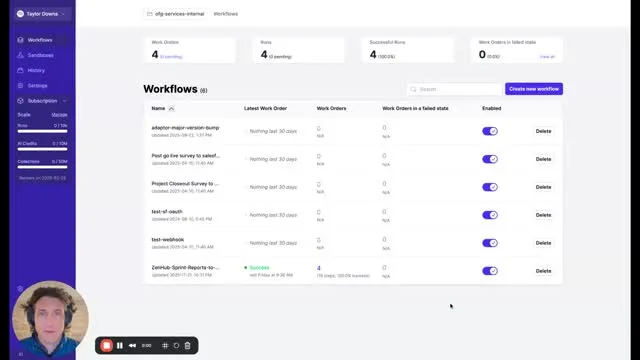The height and width of the screenshot is (360, 640).
Task: Toggle the test-sf-oauth workflow enabled switch
Action: click(490, 215)
